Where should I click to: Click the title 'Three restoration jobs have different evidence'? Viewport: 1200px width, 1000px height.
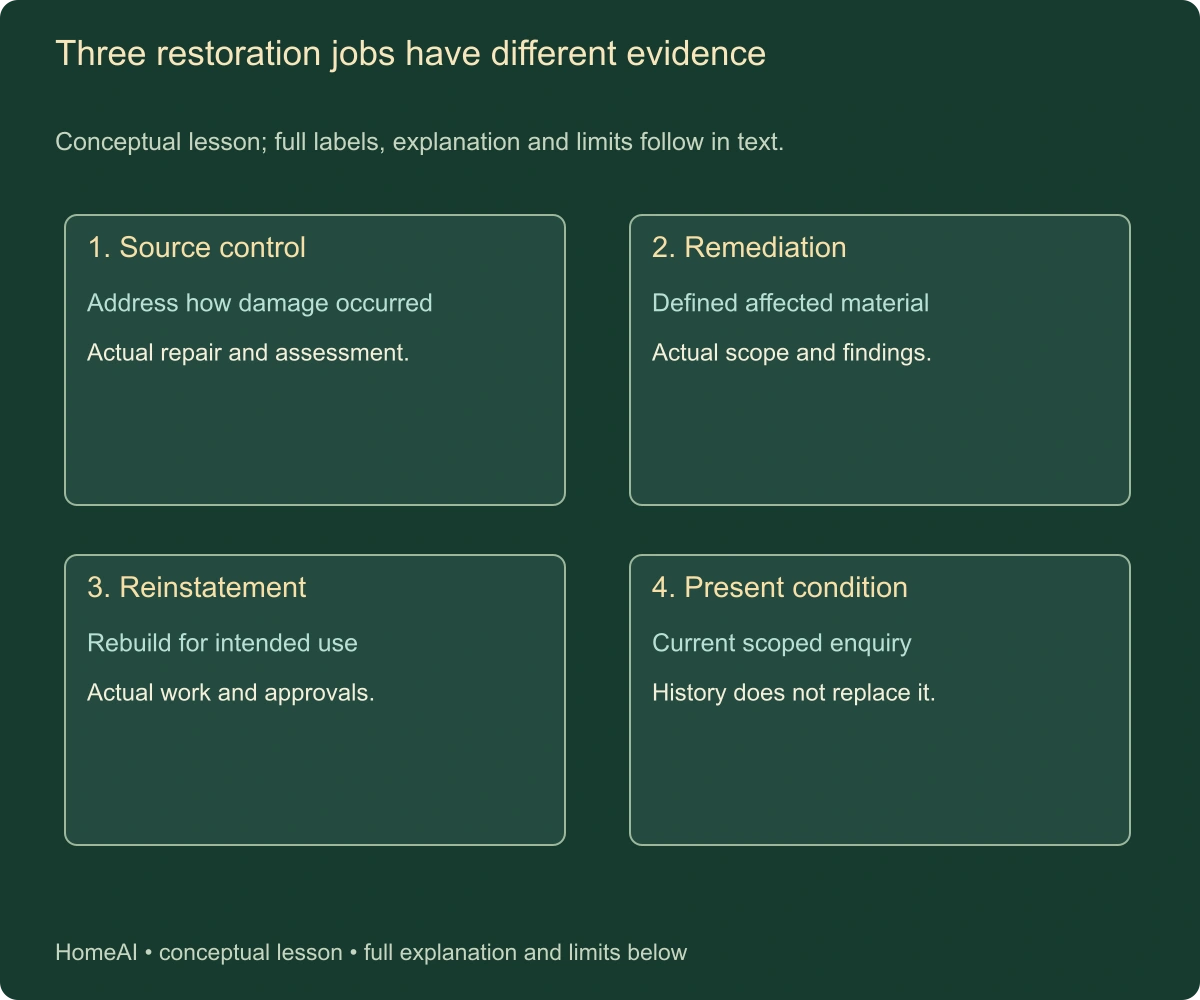[410, 54]
